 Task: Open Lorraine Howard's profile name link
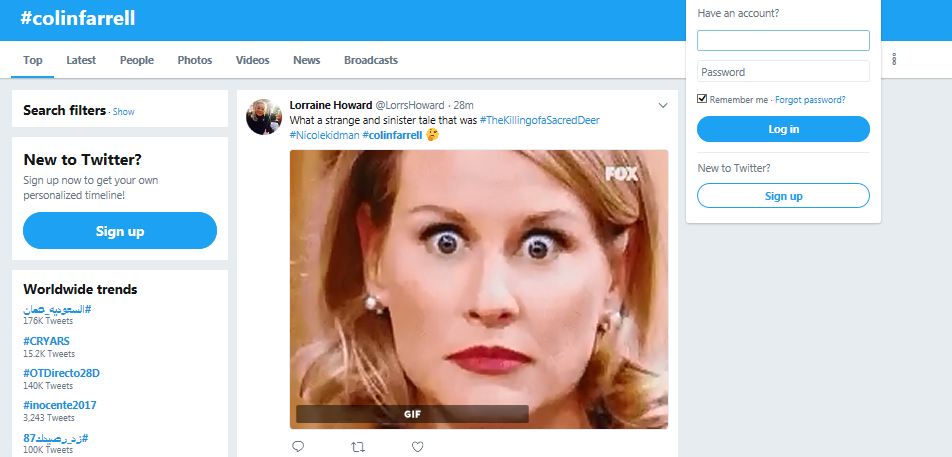click(331, 105)
